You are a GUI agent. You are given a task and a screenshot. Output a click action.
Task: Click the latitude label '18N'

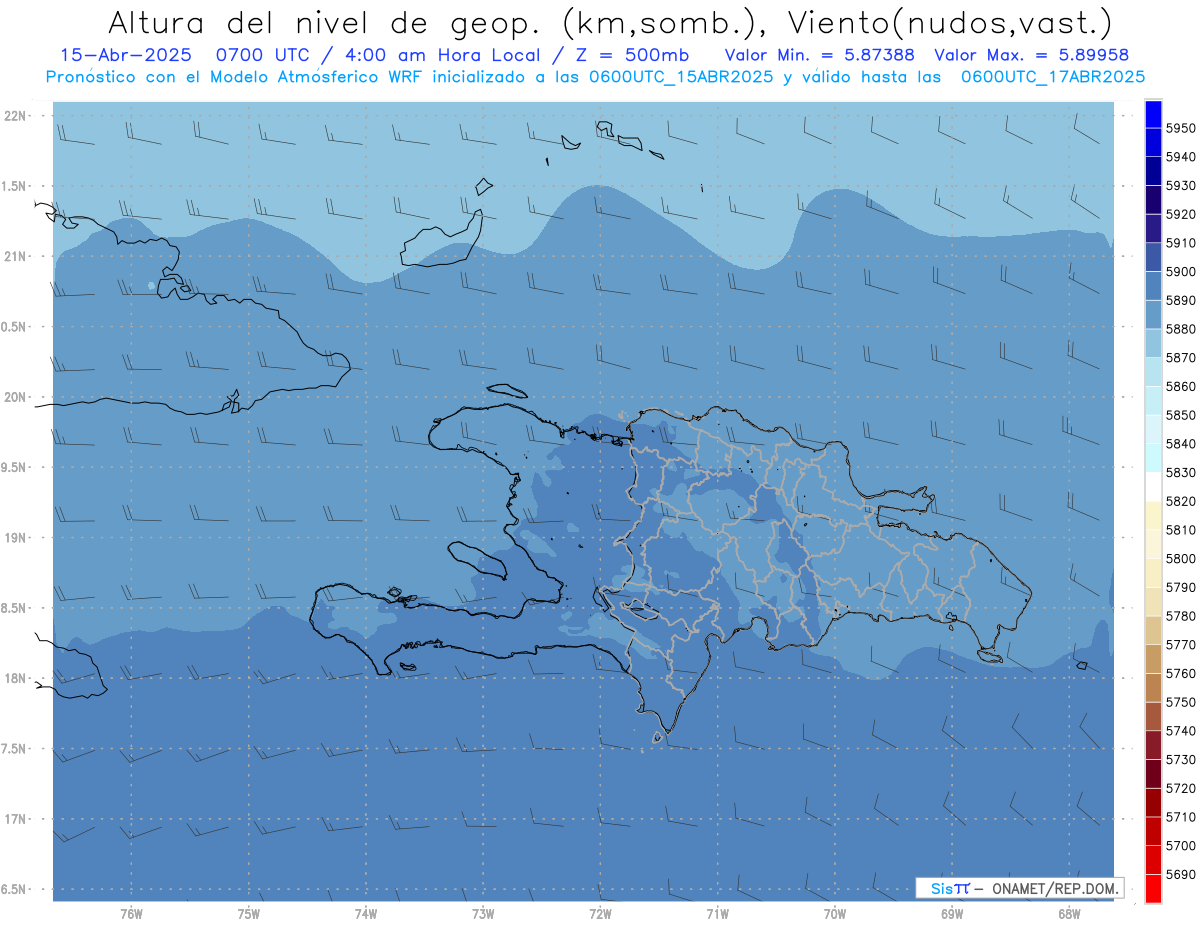click(x=15, y=678)
